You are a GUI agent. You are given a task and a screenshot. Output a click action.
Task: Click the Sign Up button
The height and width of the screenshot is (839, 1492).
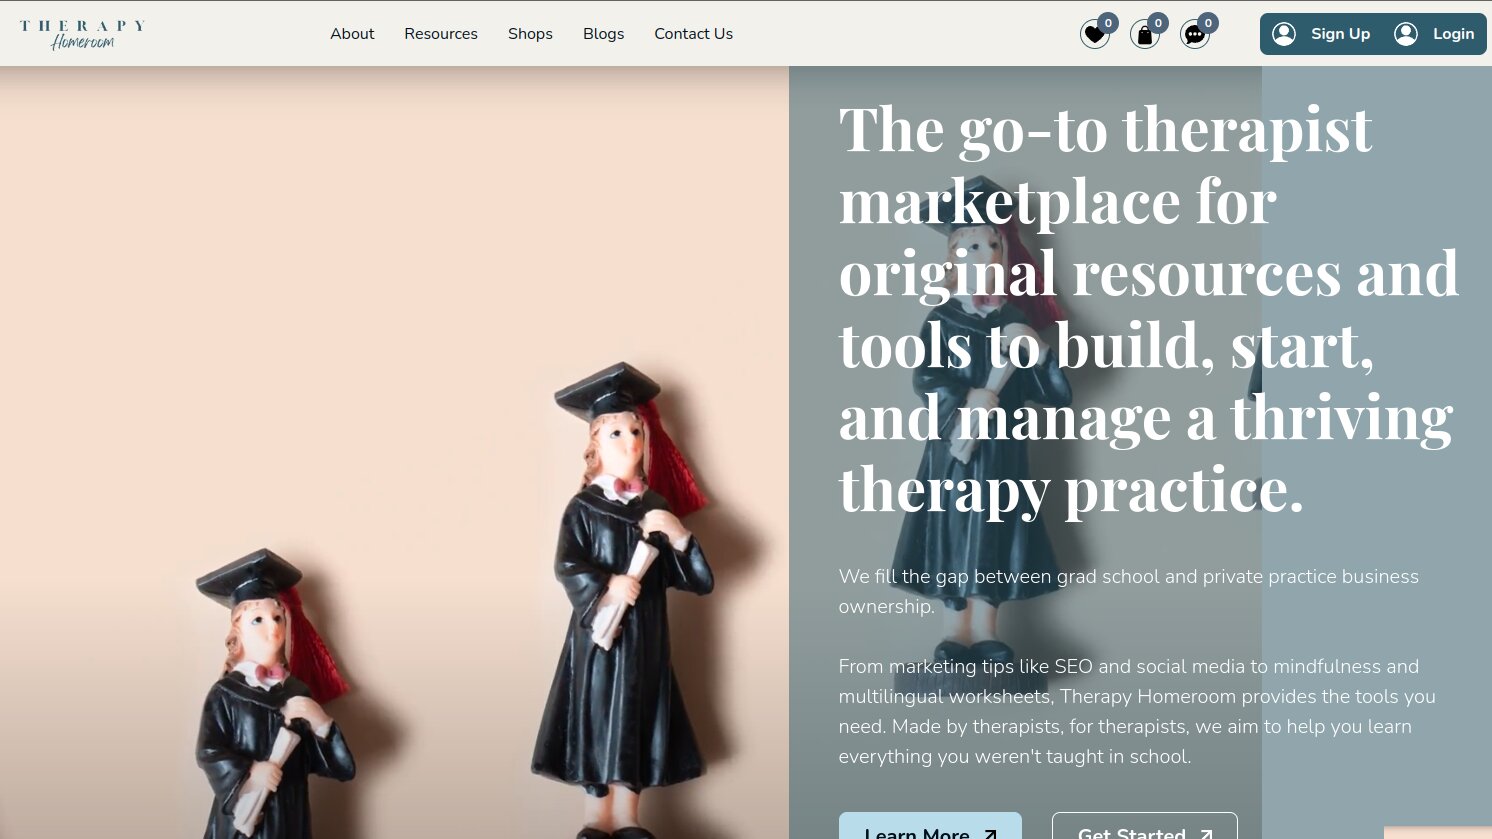pyautogui.click(x=1321, y=34)
